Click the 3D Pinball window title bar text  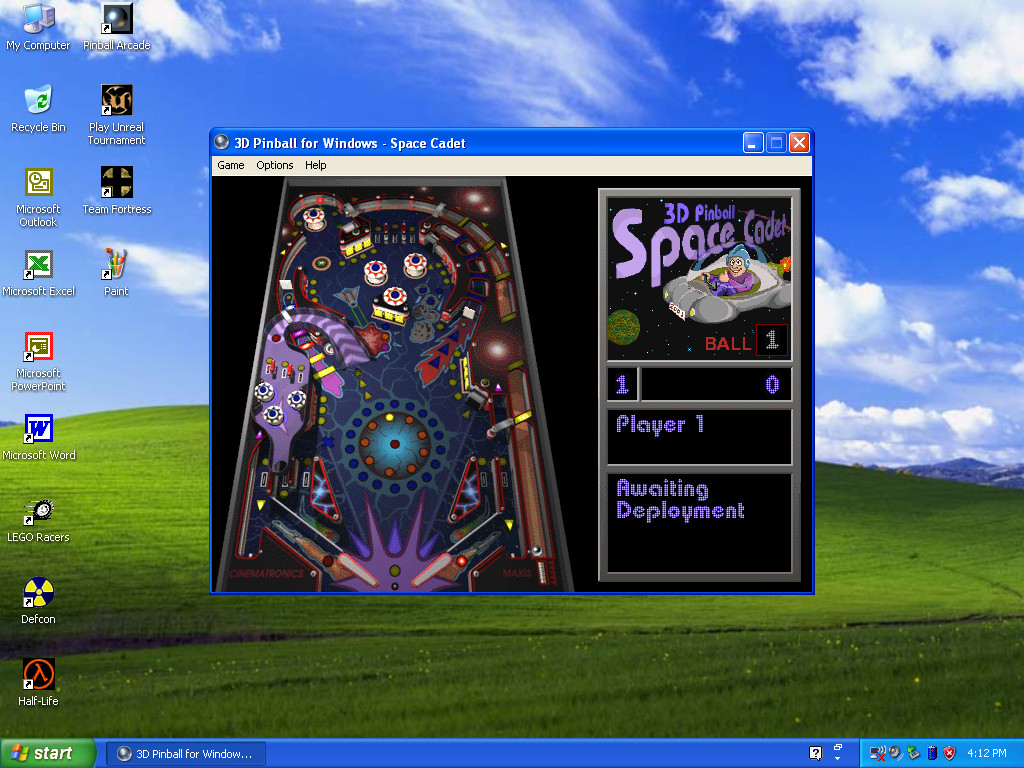(349, 143)
